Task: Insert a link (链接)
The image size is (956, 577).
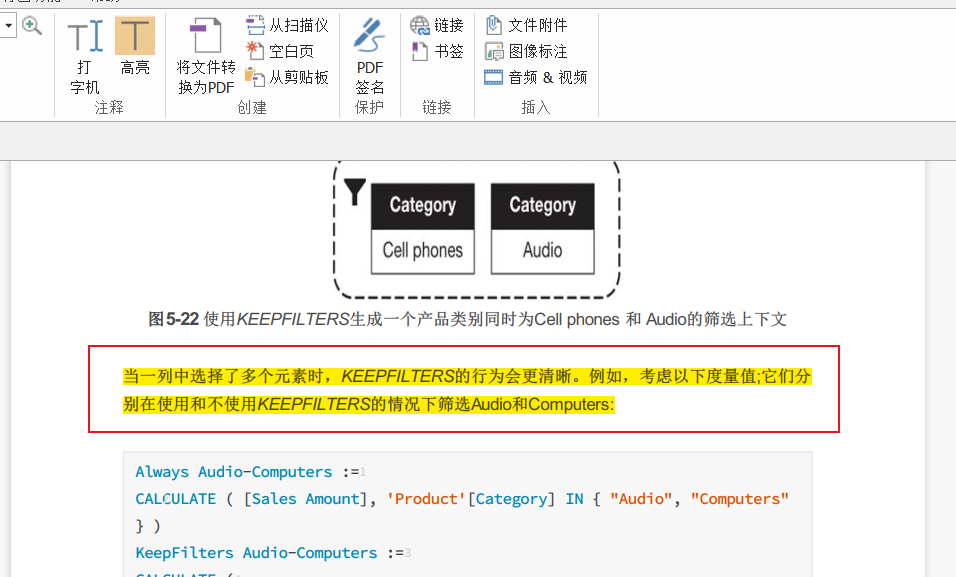Action: click(437, 25)
